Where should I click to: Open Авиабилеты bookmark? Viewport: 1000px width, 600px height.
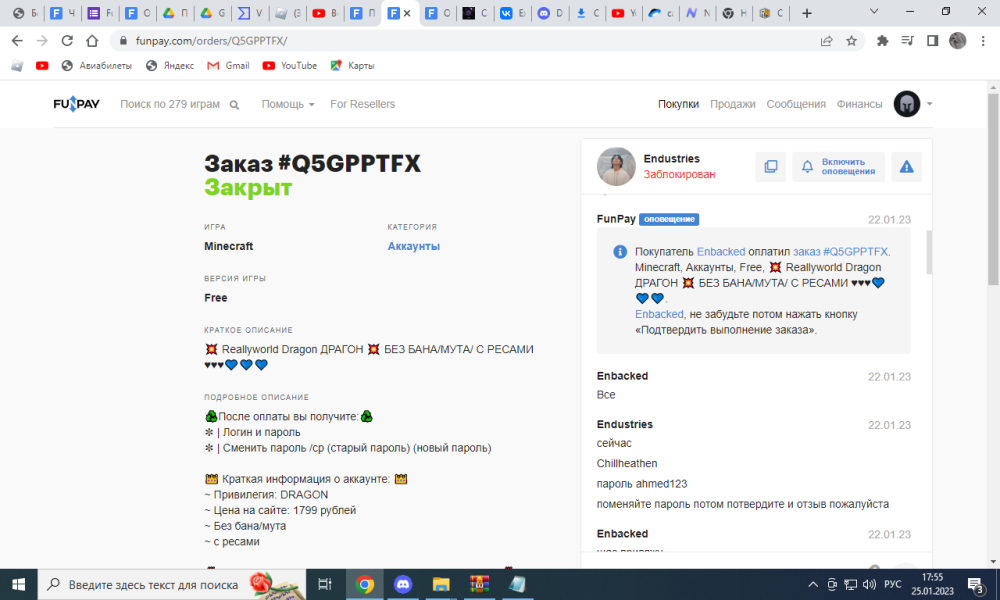(96, 66)
